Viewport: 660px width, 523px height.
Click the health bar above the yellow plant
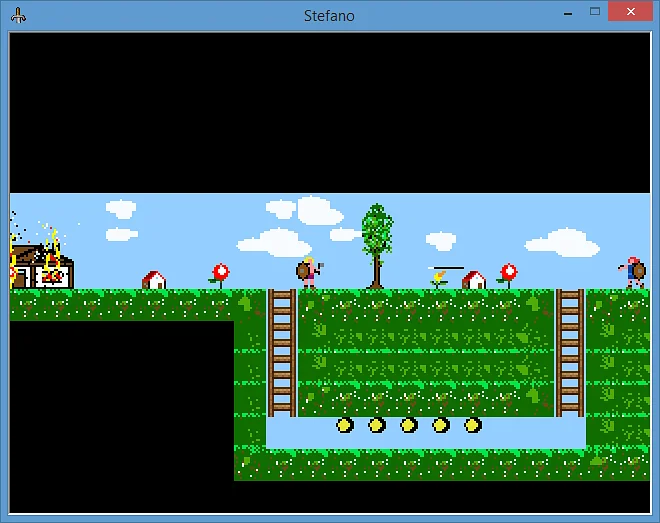click(x=446, y=268)
